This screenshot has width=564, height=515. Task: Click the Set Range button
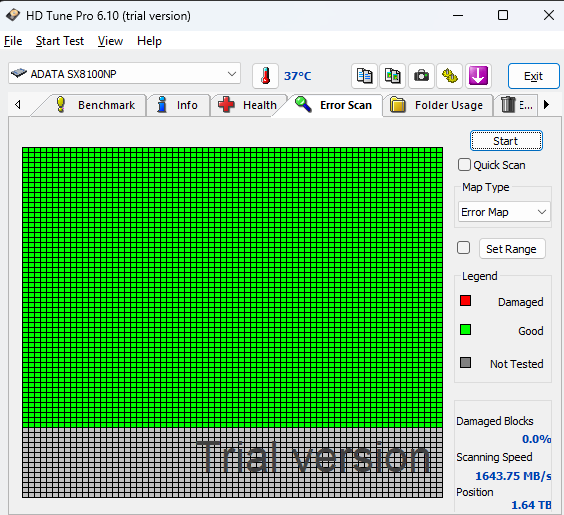point(512,249)
